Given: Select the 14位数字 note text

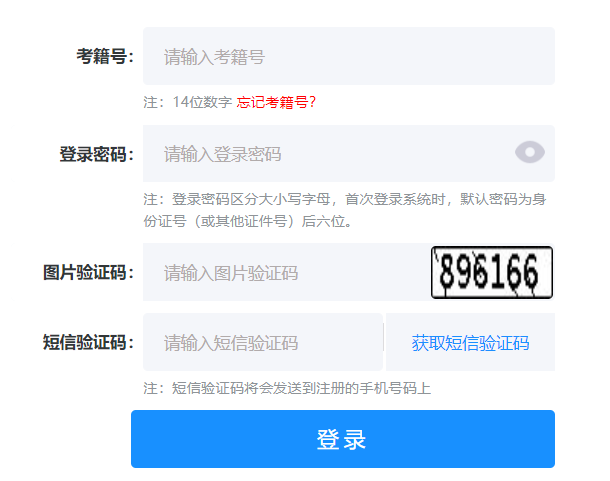Looking at the screenshot, I should pyautogui.click(x=202, y=102).
